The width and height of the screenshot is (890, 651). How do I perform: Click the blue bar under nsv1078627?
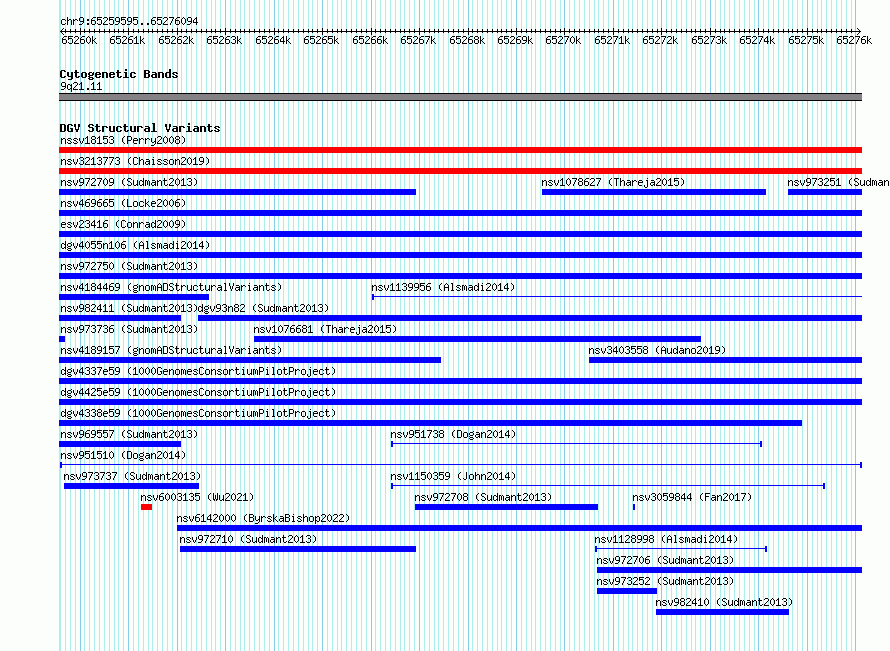(654, 192)
